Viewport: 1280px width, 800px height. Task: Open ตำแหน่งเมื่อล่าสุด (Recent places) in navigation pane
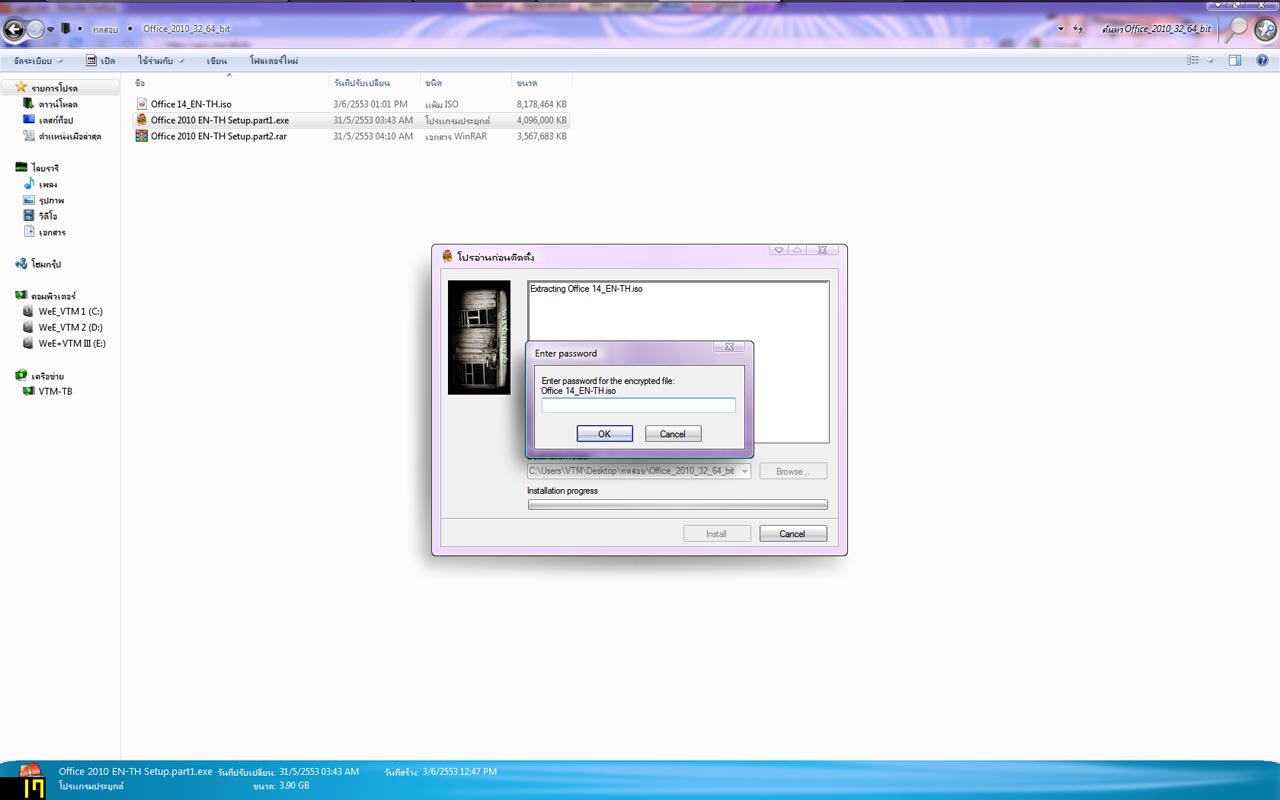click(x=70, y=136)
